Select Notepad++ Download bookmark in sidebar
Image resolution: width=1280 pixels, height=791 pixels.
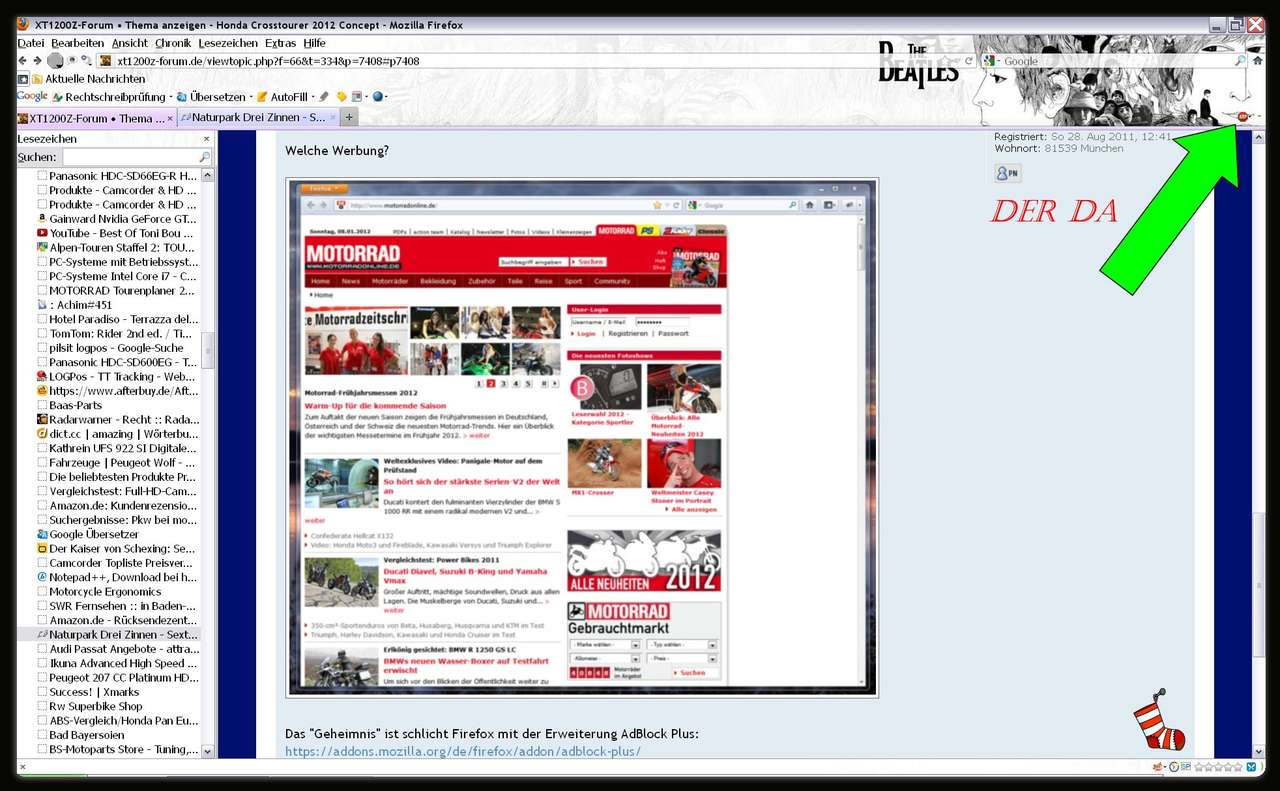click(122, 577)
